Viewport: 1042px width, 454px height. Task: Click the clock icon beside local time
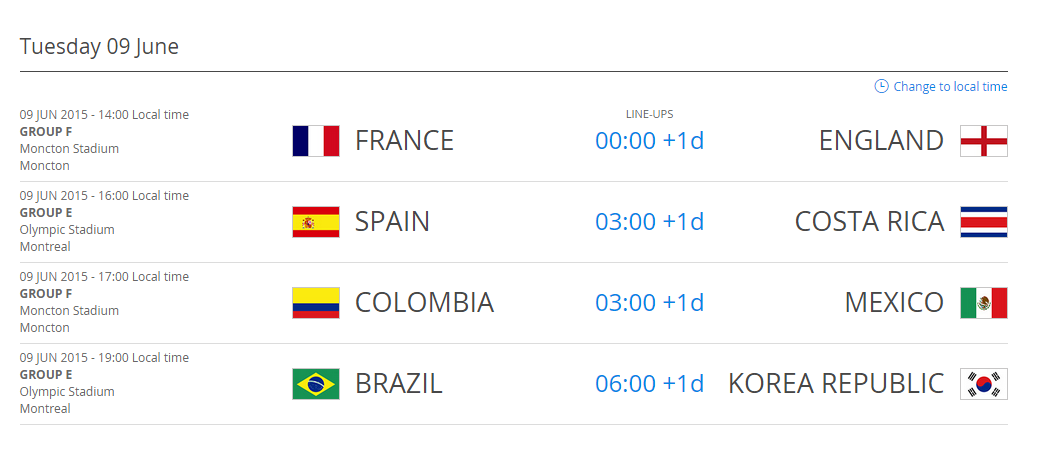click(x=881, y=86)
